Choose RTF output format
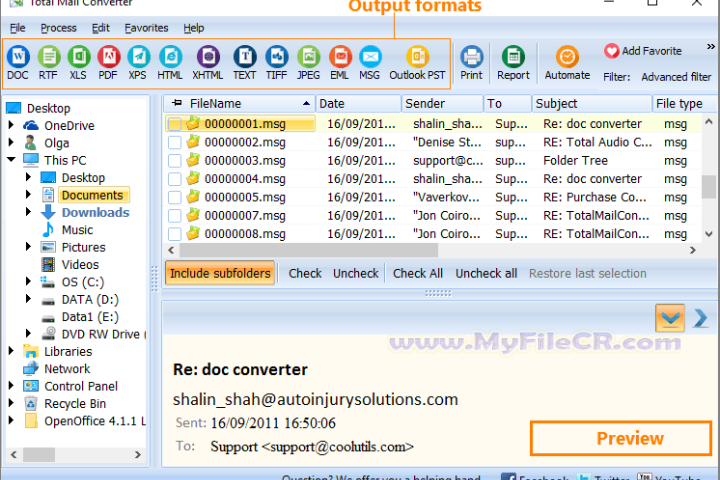Image resolution: width=720 pixels, height=480 pixels. tap(48, 63)
